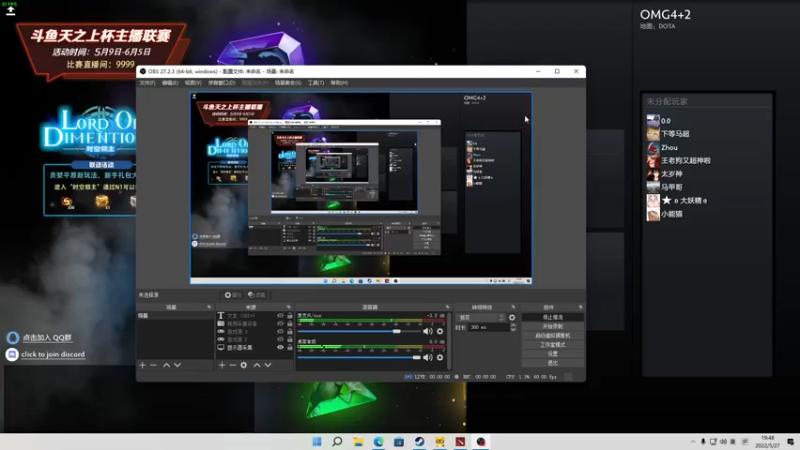This screenshot has height=450, width=800.
Task: Remove selected source with minus icon
Action: tap(233, 365)
